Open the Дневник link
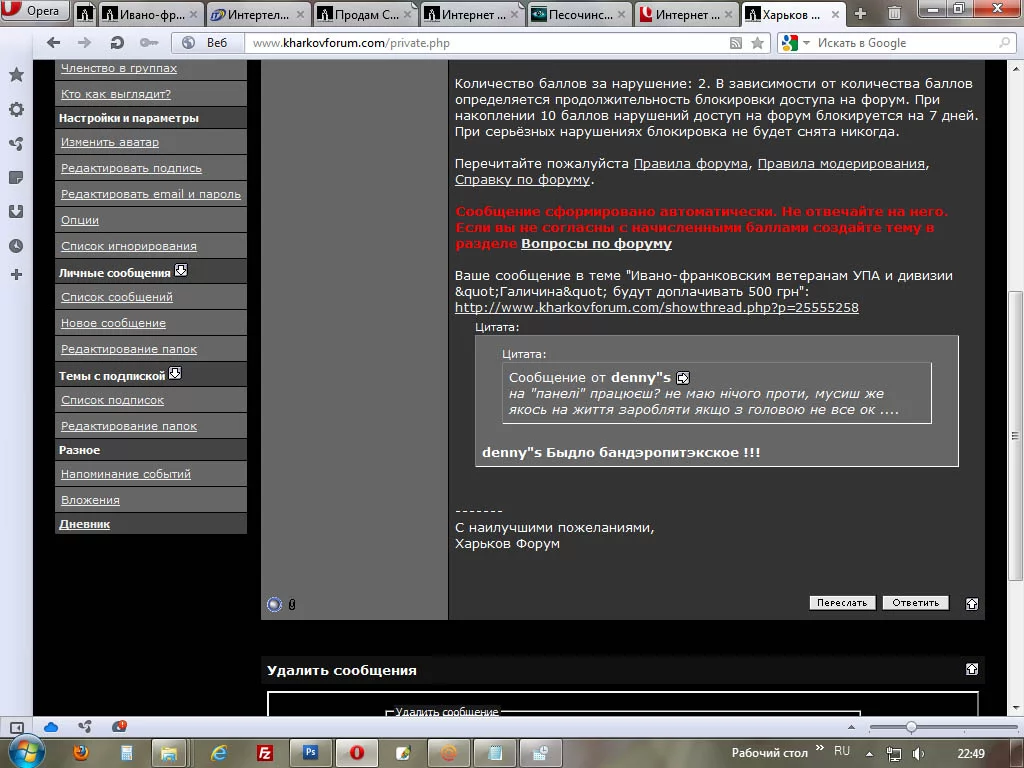Image resolution: width=1024 pixels, height=768 pixels. (84, 524)
